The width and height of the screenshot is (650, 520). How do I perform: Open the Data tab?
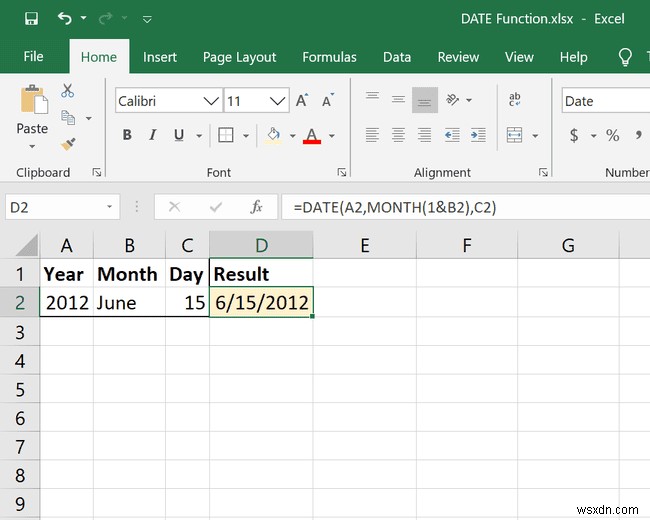point(397,57)
